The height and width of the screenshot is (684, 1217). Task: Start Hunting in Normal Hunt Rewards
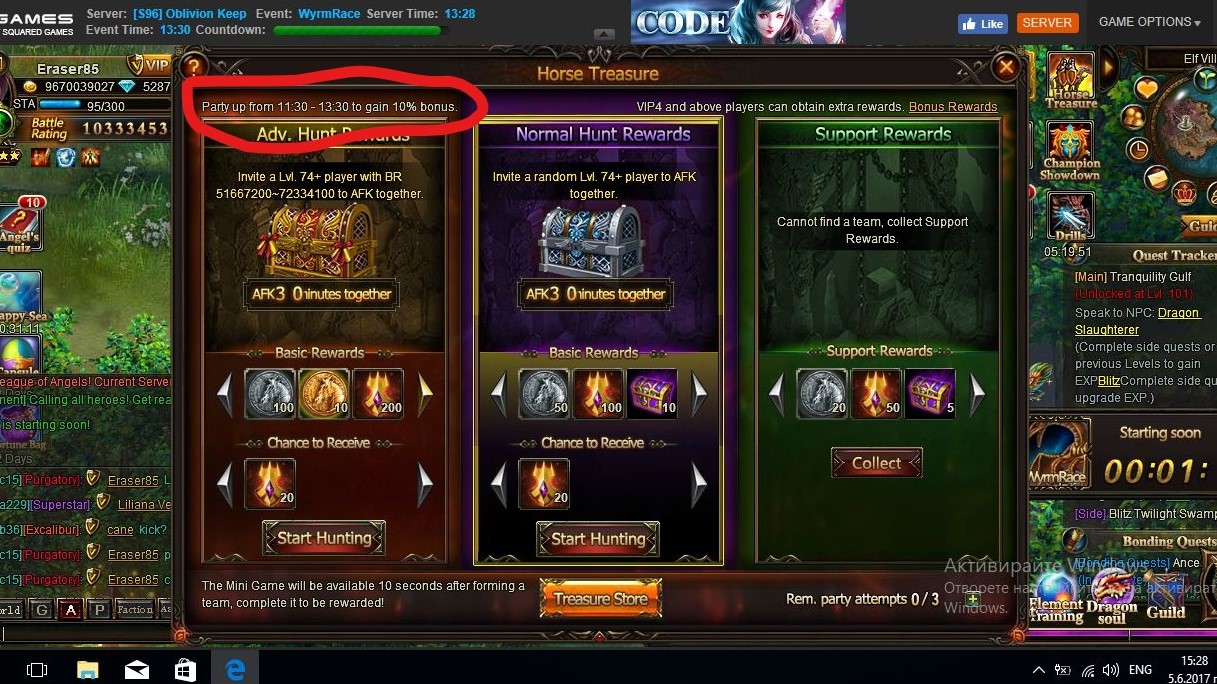pyautogui.click(x=598, y=539)
